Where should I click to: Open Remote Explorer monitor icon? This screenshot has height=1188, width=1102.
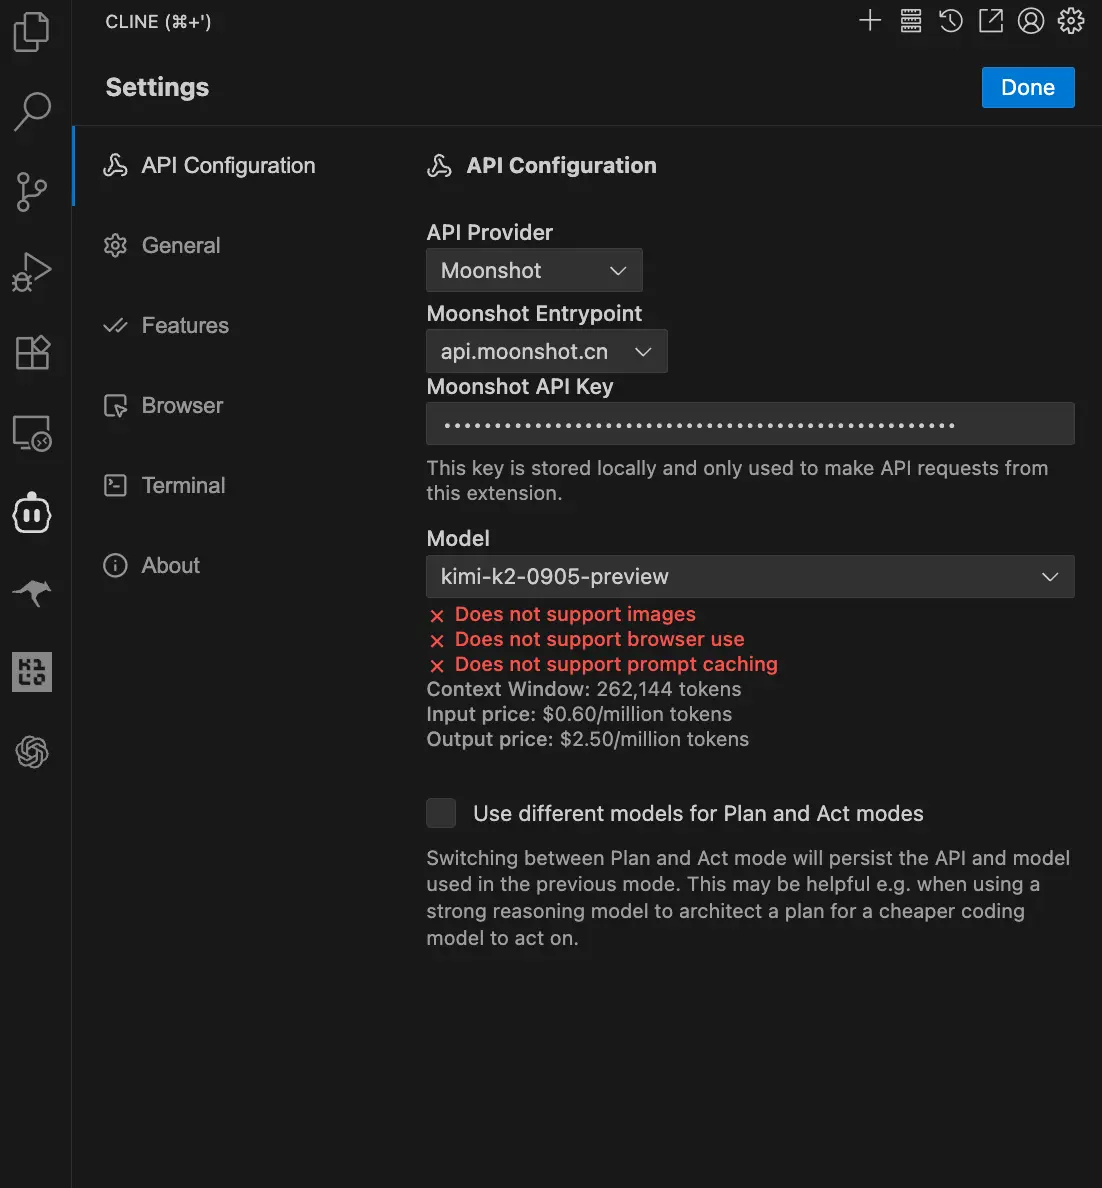[x=32, y=433]
